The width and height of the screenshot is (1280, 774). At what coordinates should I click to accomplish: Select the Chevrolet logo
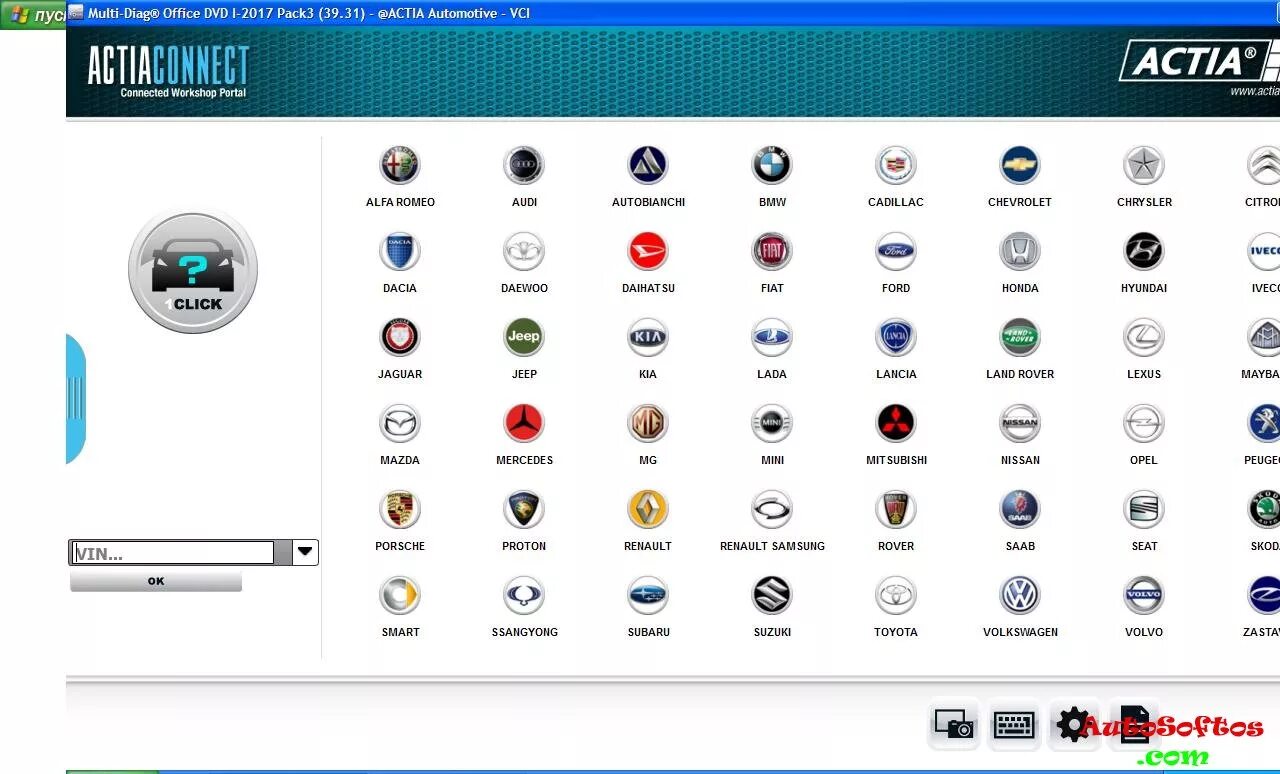(1020, 165)
